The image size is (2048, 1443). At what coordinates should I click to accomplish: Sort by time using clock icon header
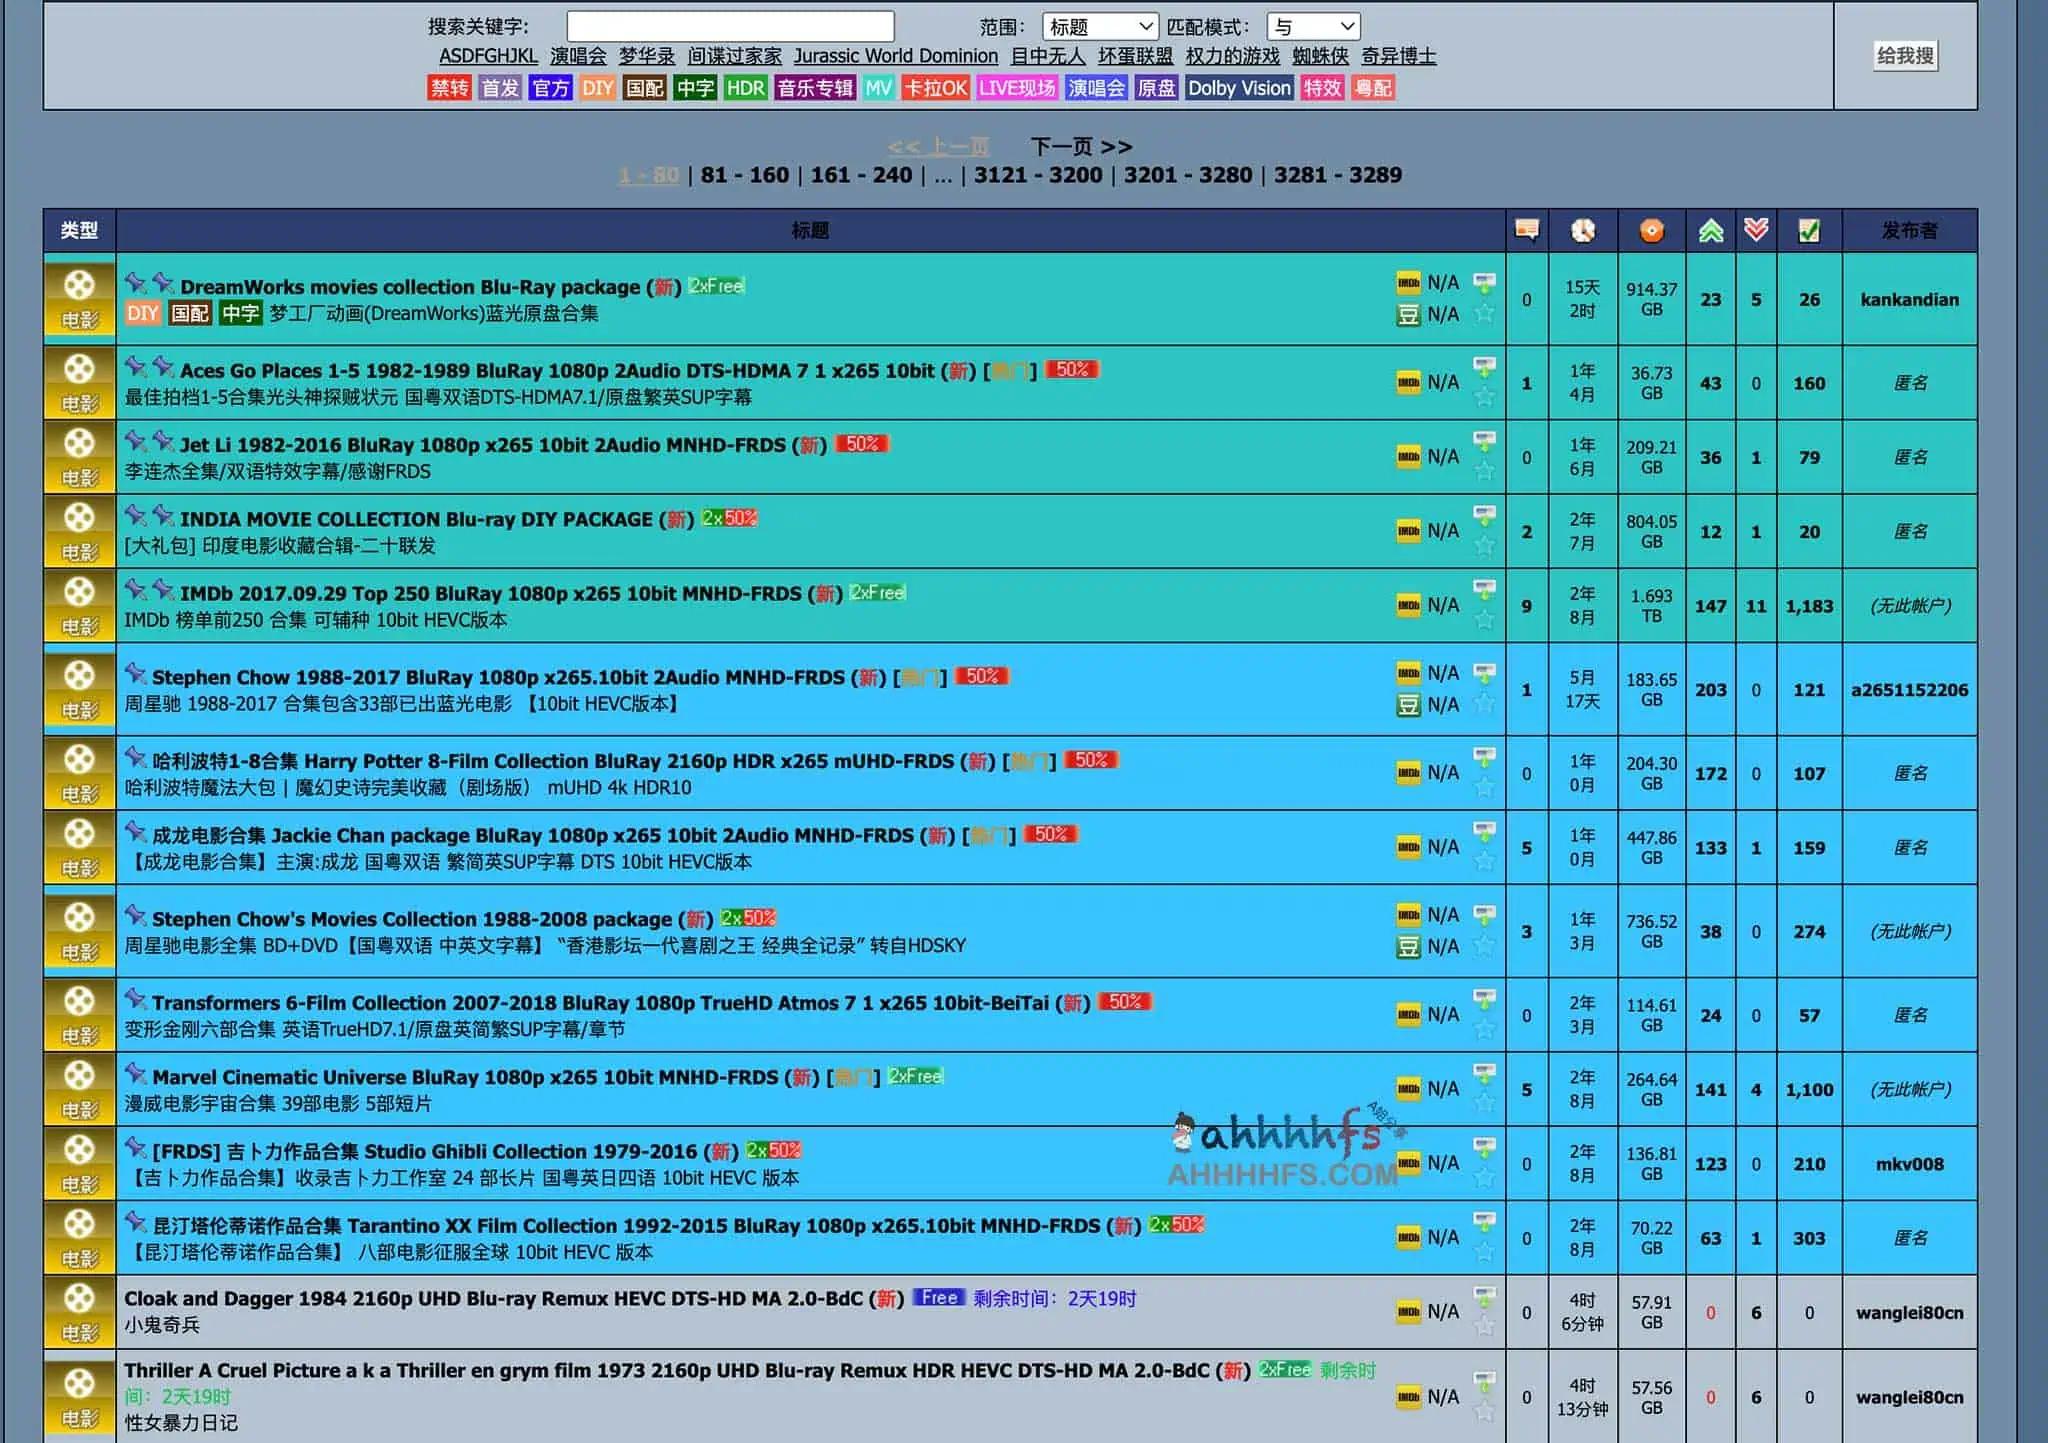(1582, 230)
